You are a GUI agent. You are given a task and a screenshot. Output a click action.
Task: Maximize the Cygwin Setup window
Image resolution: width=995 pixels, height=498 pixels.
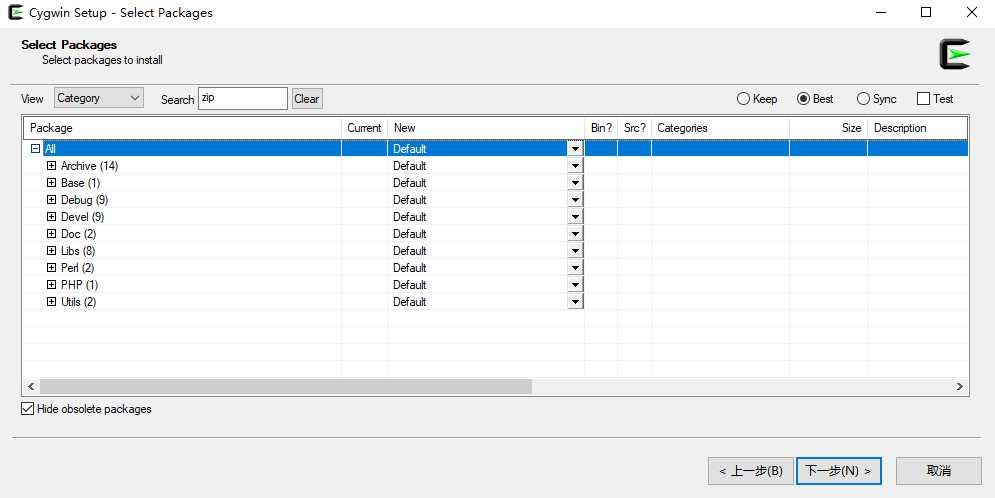click(926, 12)
